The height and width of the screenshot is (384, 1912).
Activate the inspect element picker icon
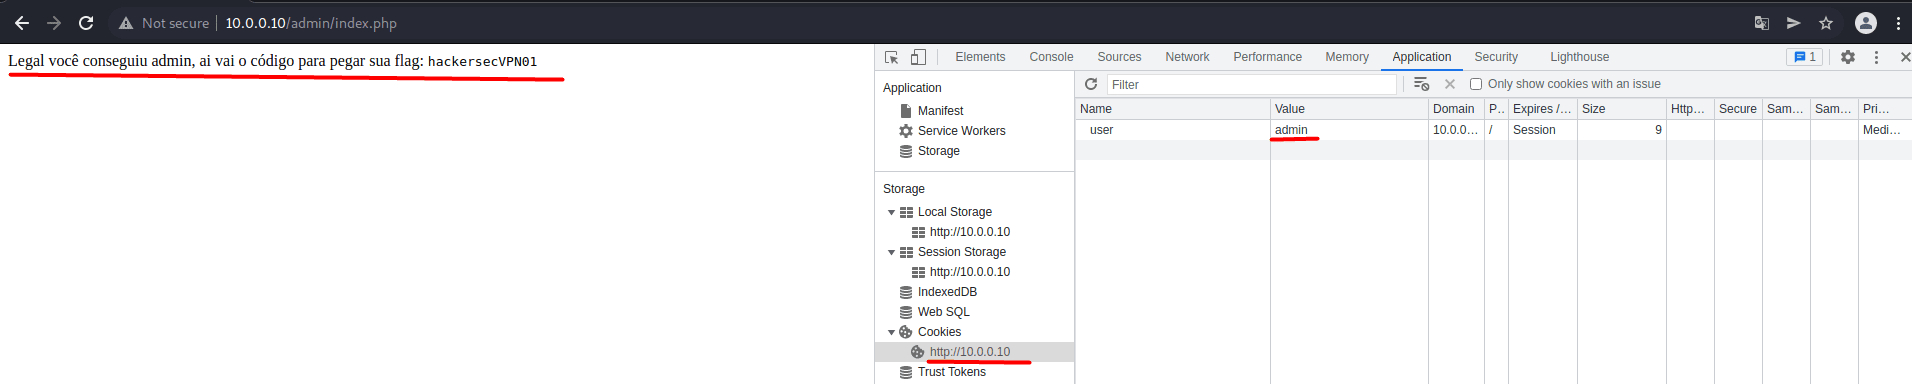[x=892, y=57]
